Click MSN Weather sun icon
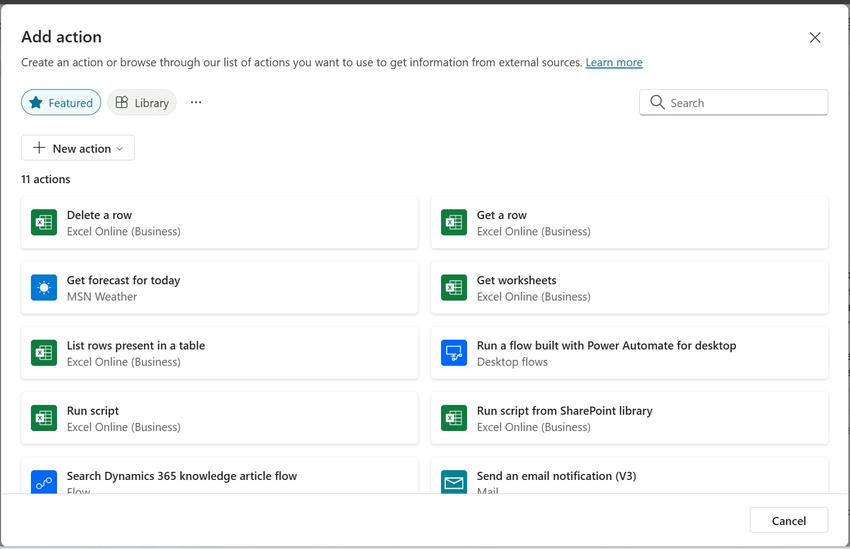This screenshot has height=549, width=850. point(44,288)
